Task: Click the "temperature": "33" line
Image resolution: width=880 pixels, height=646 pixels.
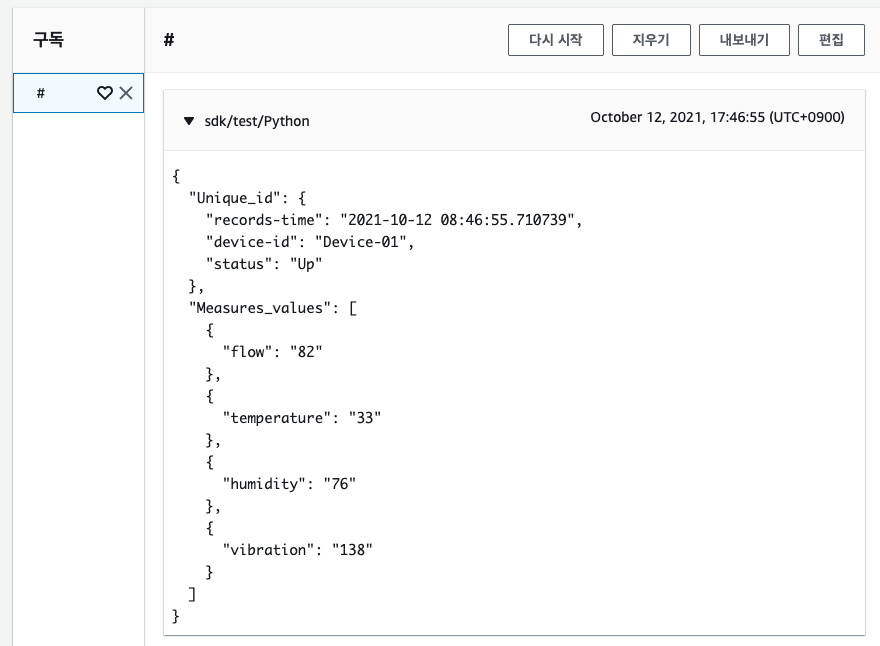Action: [x=302, y=418]
